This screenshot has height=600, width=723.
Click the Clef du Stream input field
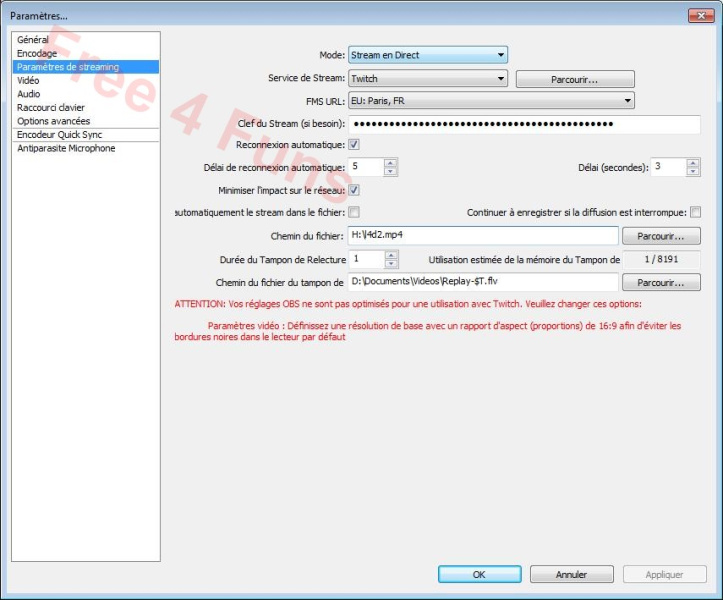pyautogui.click(x=524, y=124)
